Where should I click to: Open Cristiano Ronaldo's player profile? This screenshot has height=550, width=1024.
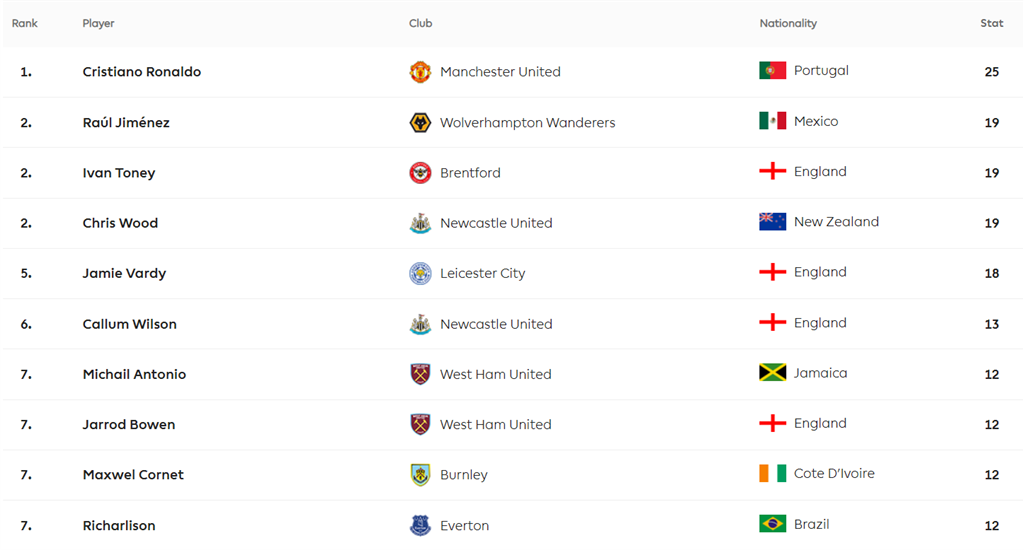click(x=141, y=72)
